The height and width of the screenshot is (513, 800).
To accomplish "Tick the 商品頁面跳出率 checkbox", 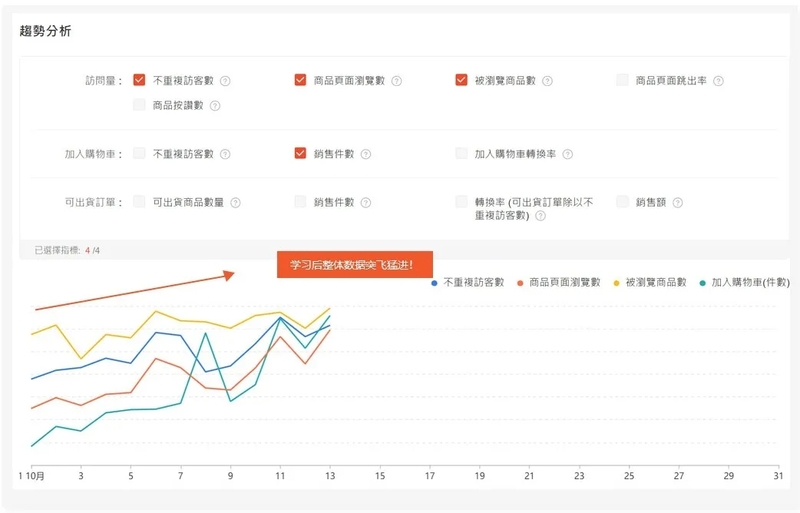I will (x=622, y=80).
